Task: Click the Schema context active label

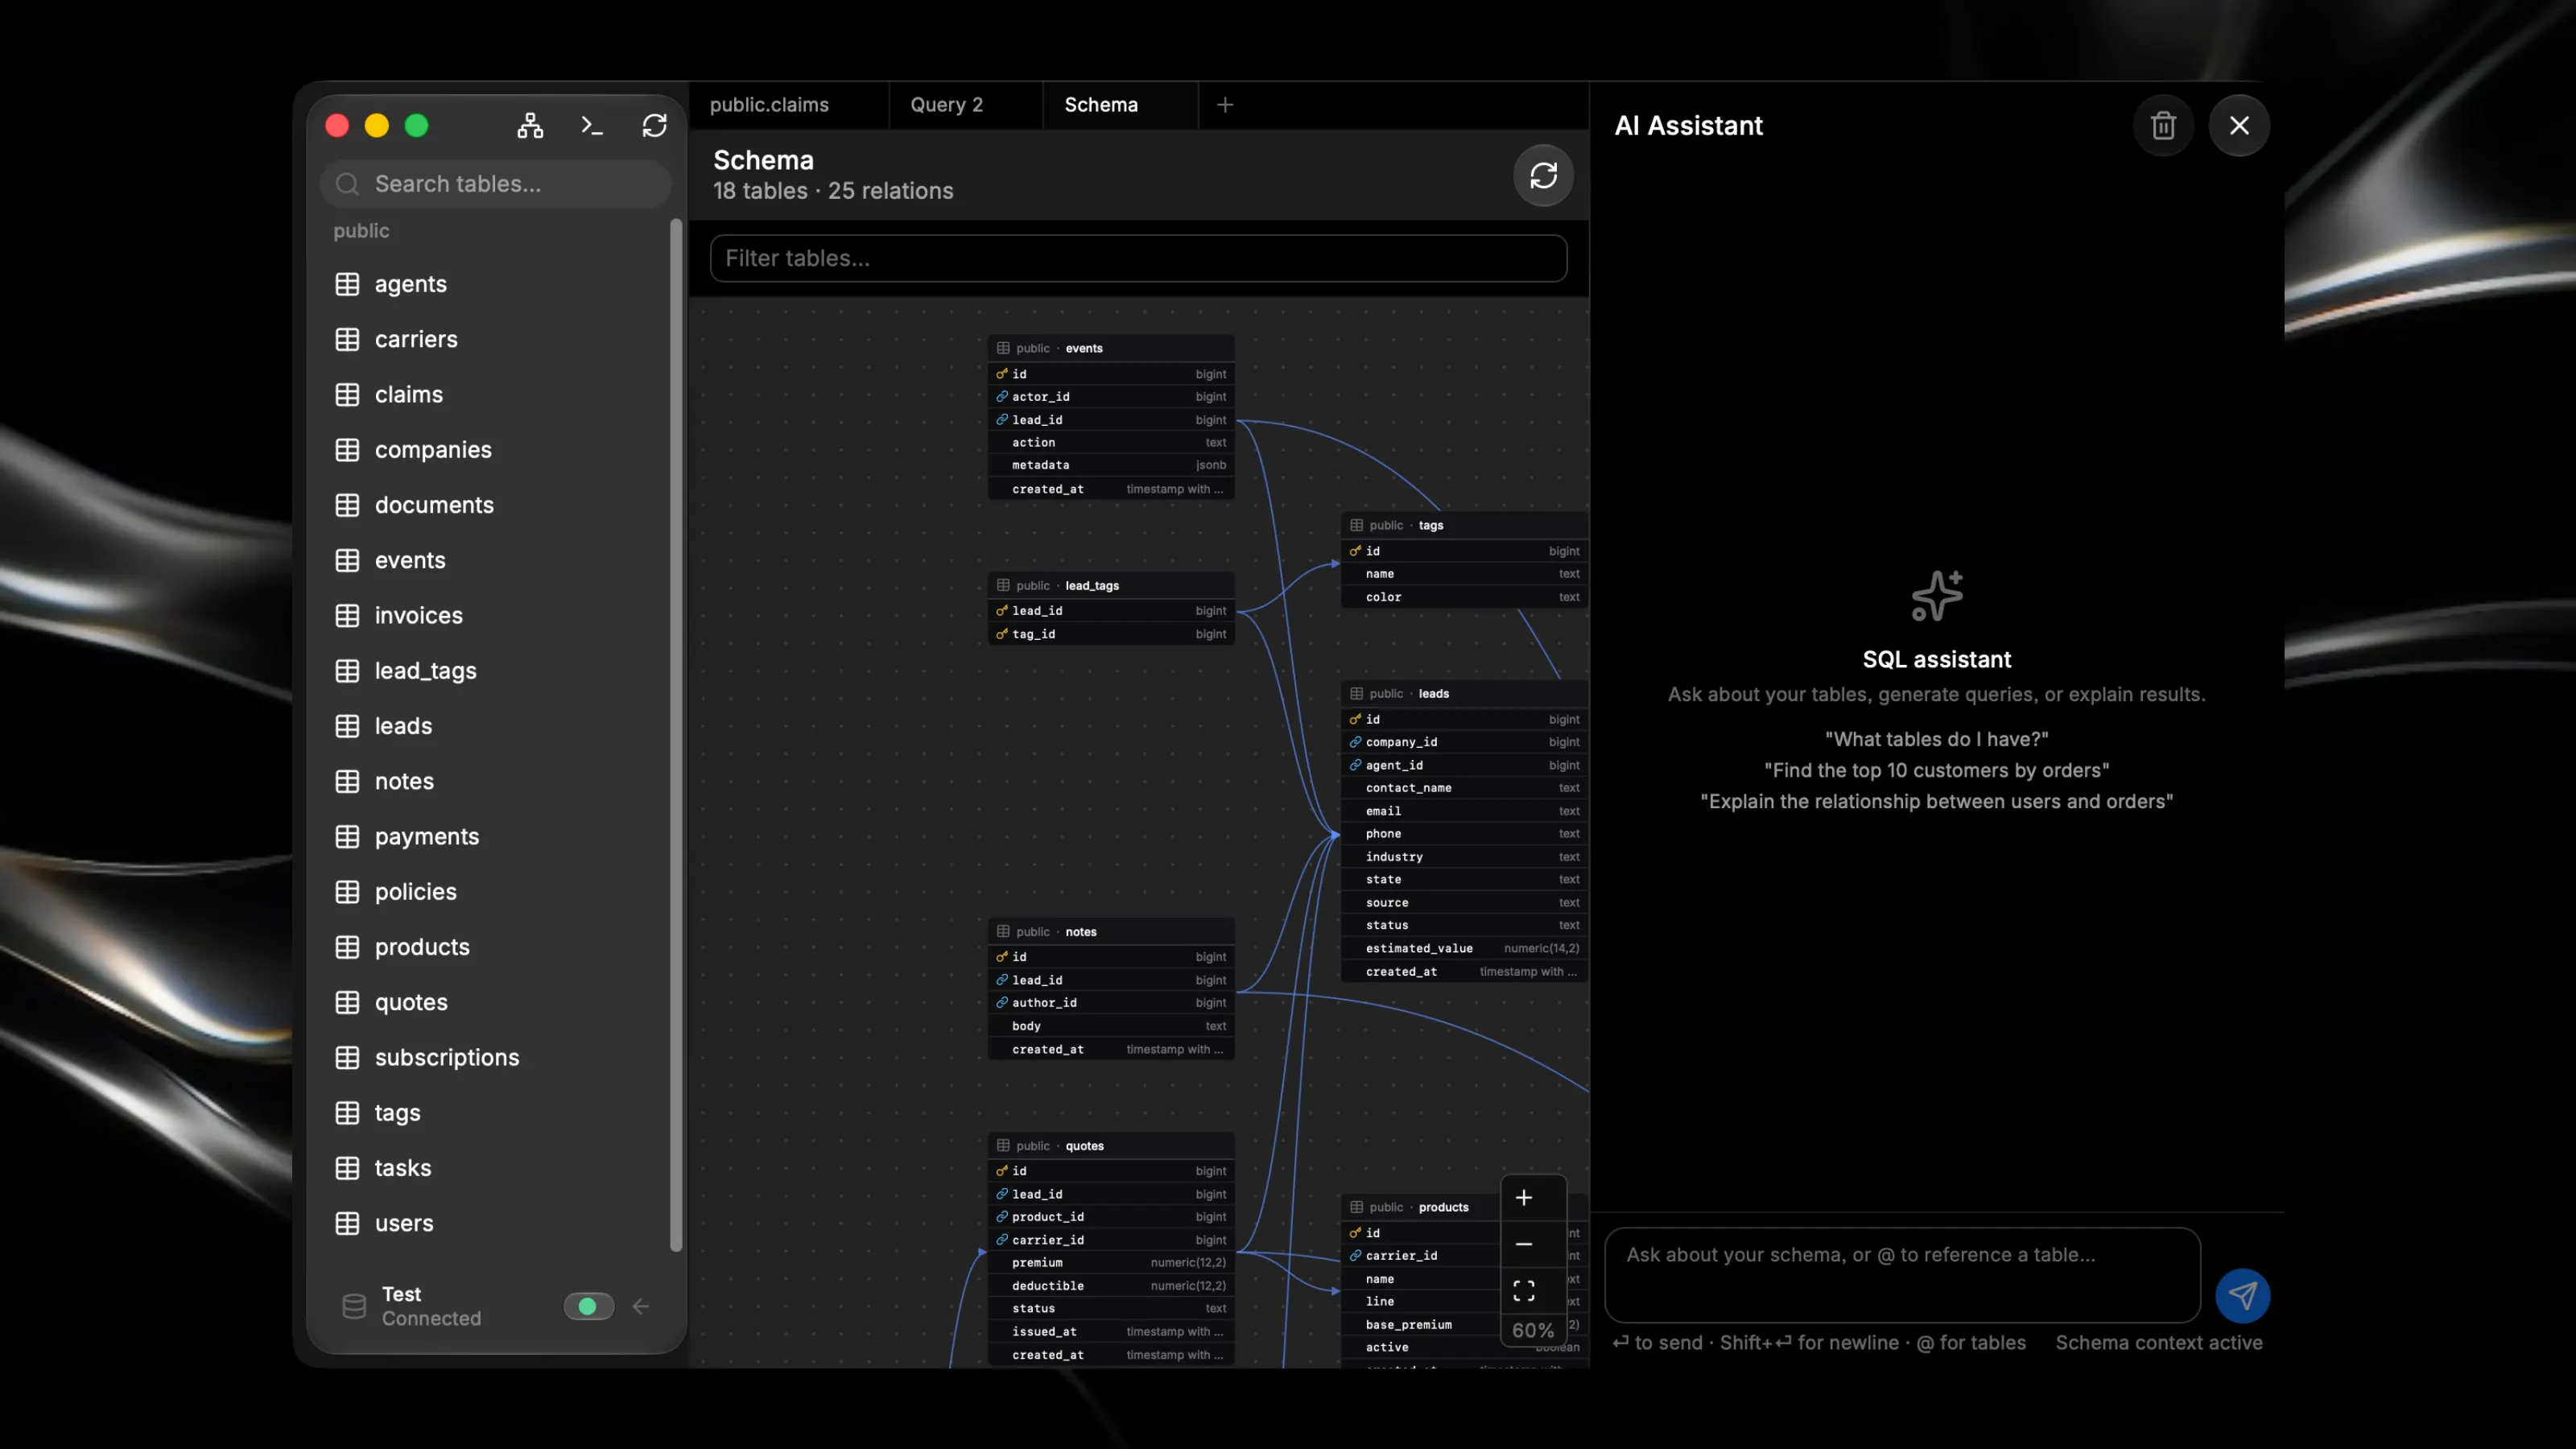Action: 2159,1343
